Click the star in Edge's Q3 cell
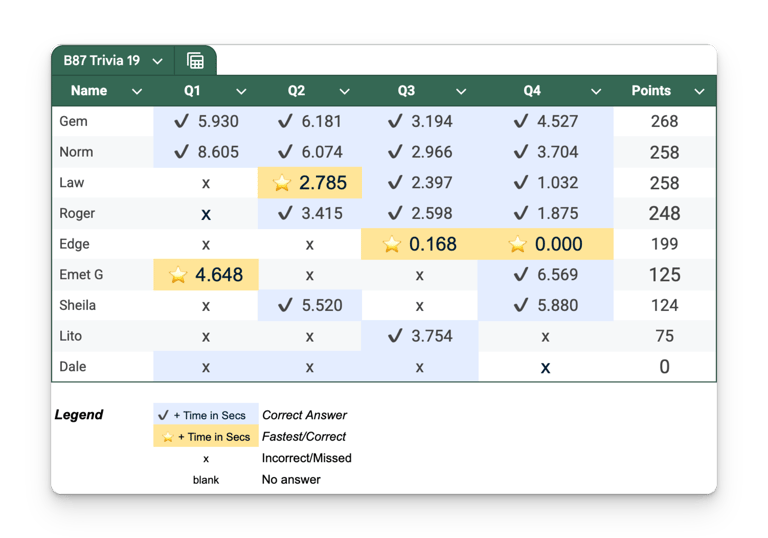768x538 pixels. point(391,244)
